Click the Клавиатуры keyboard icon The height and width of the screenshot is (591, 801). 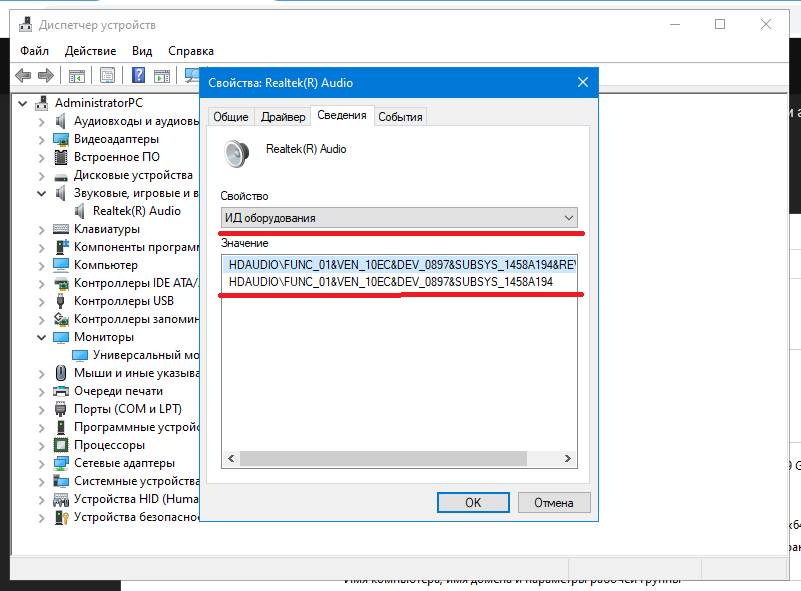point(61,229)
